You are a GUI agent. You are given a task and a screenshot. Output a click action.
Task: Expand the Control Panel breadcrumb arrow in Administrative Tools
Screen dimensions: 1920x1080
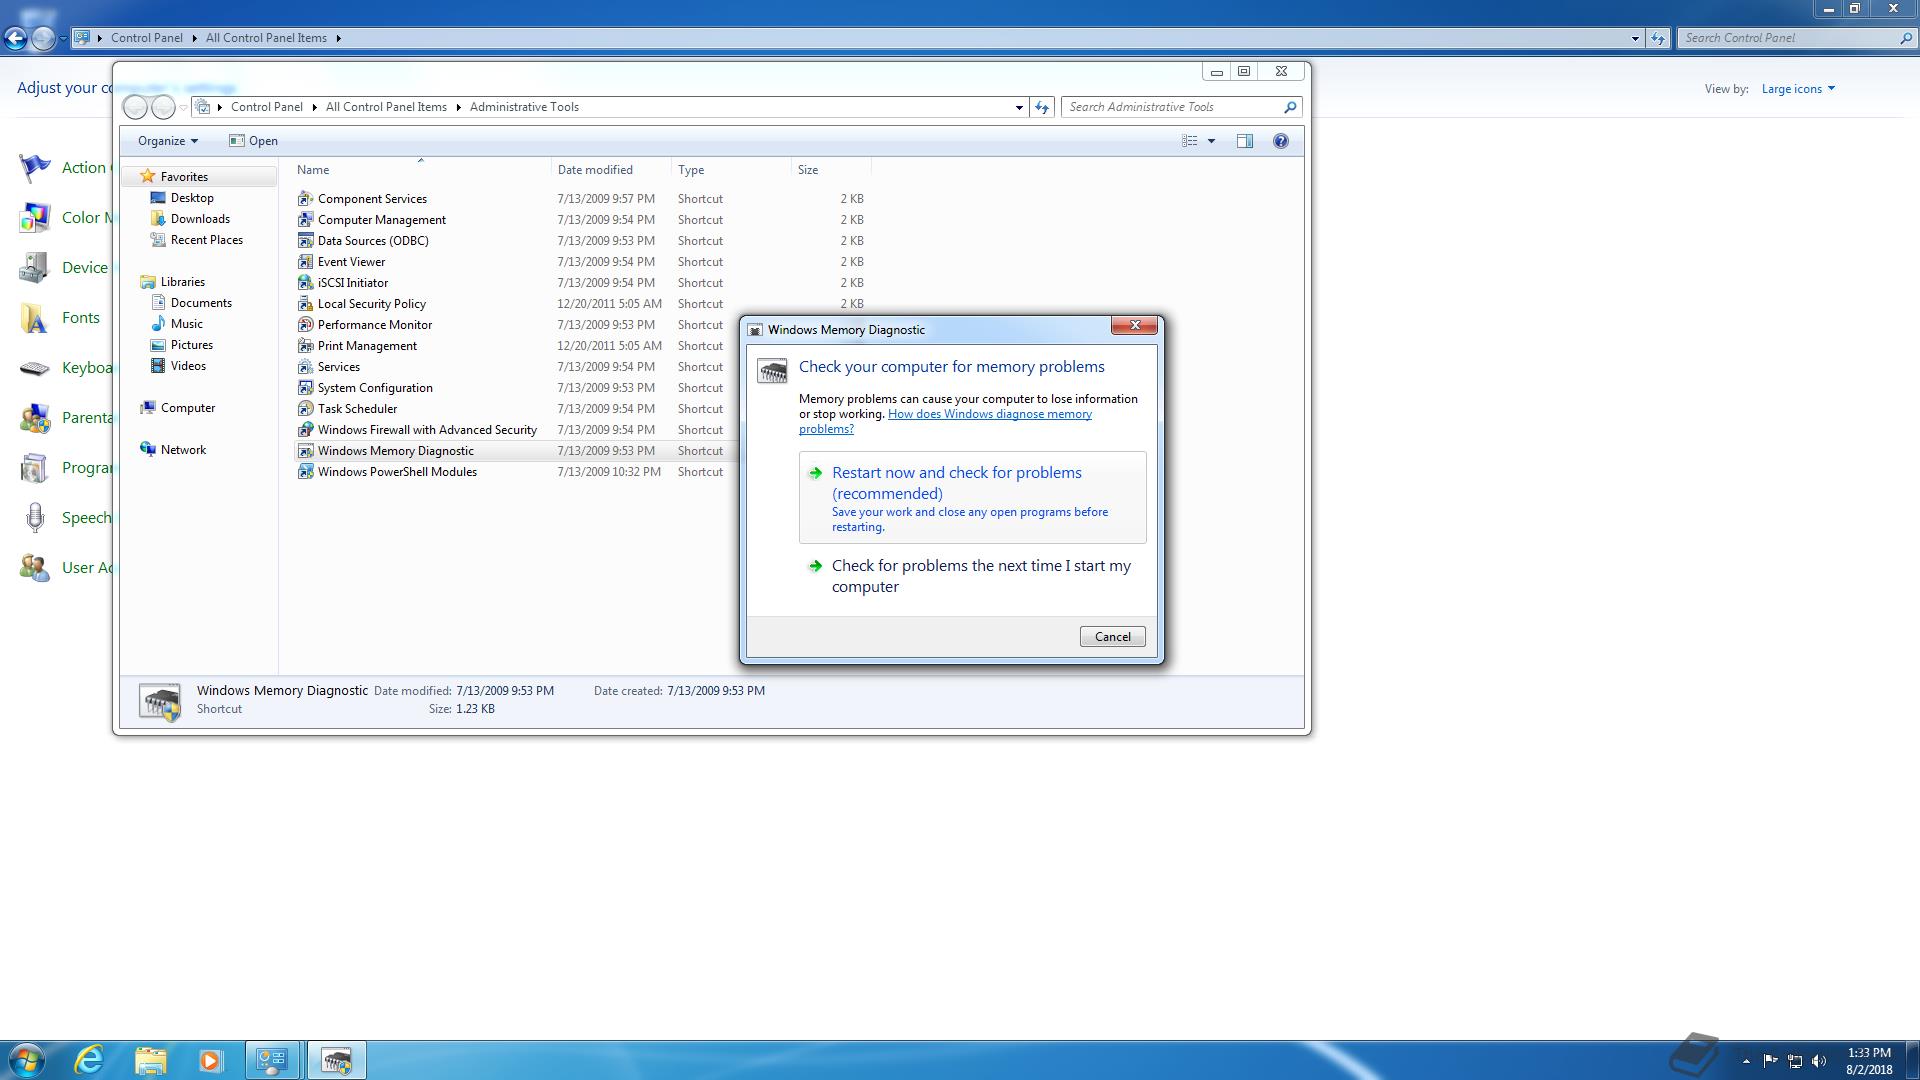click(314, 107)
